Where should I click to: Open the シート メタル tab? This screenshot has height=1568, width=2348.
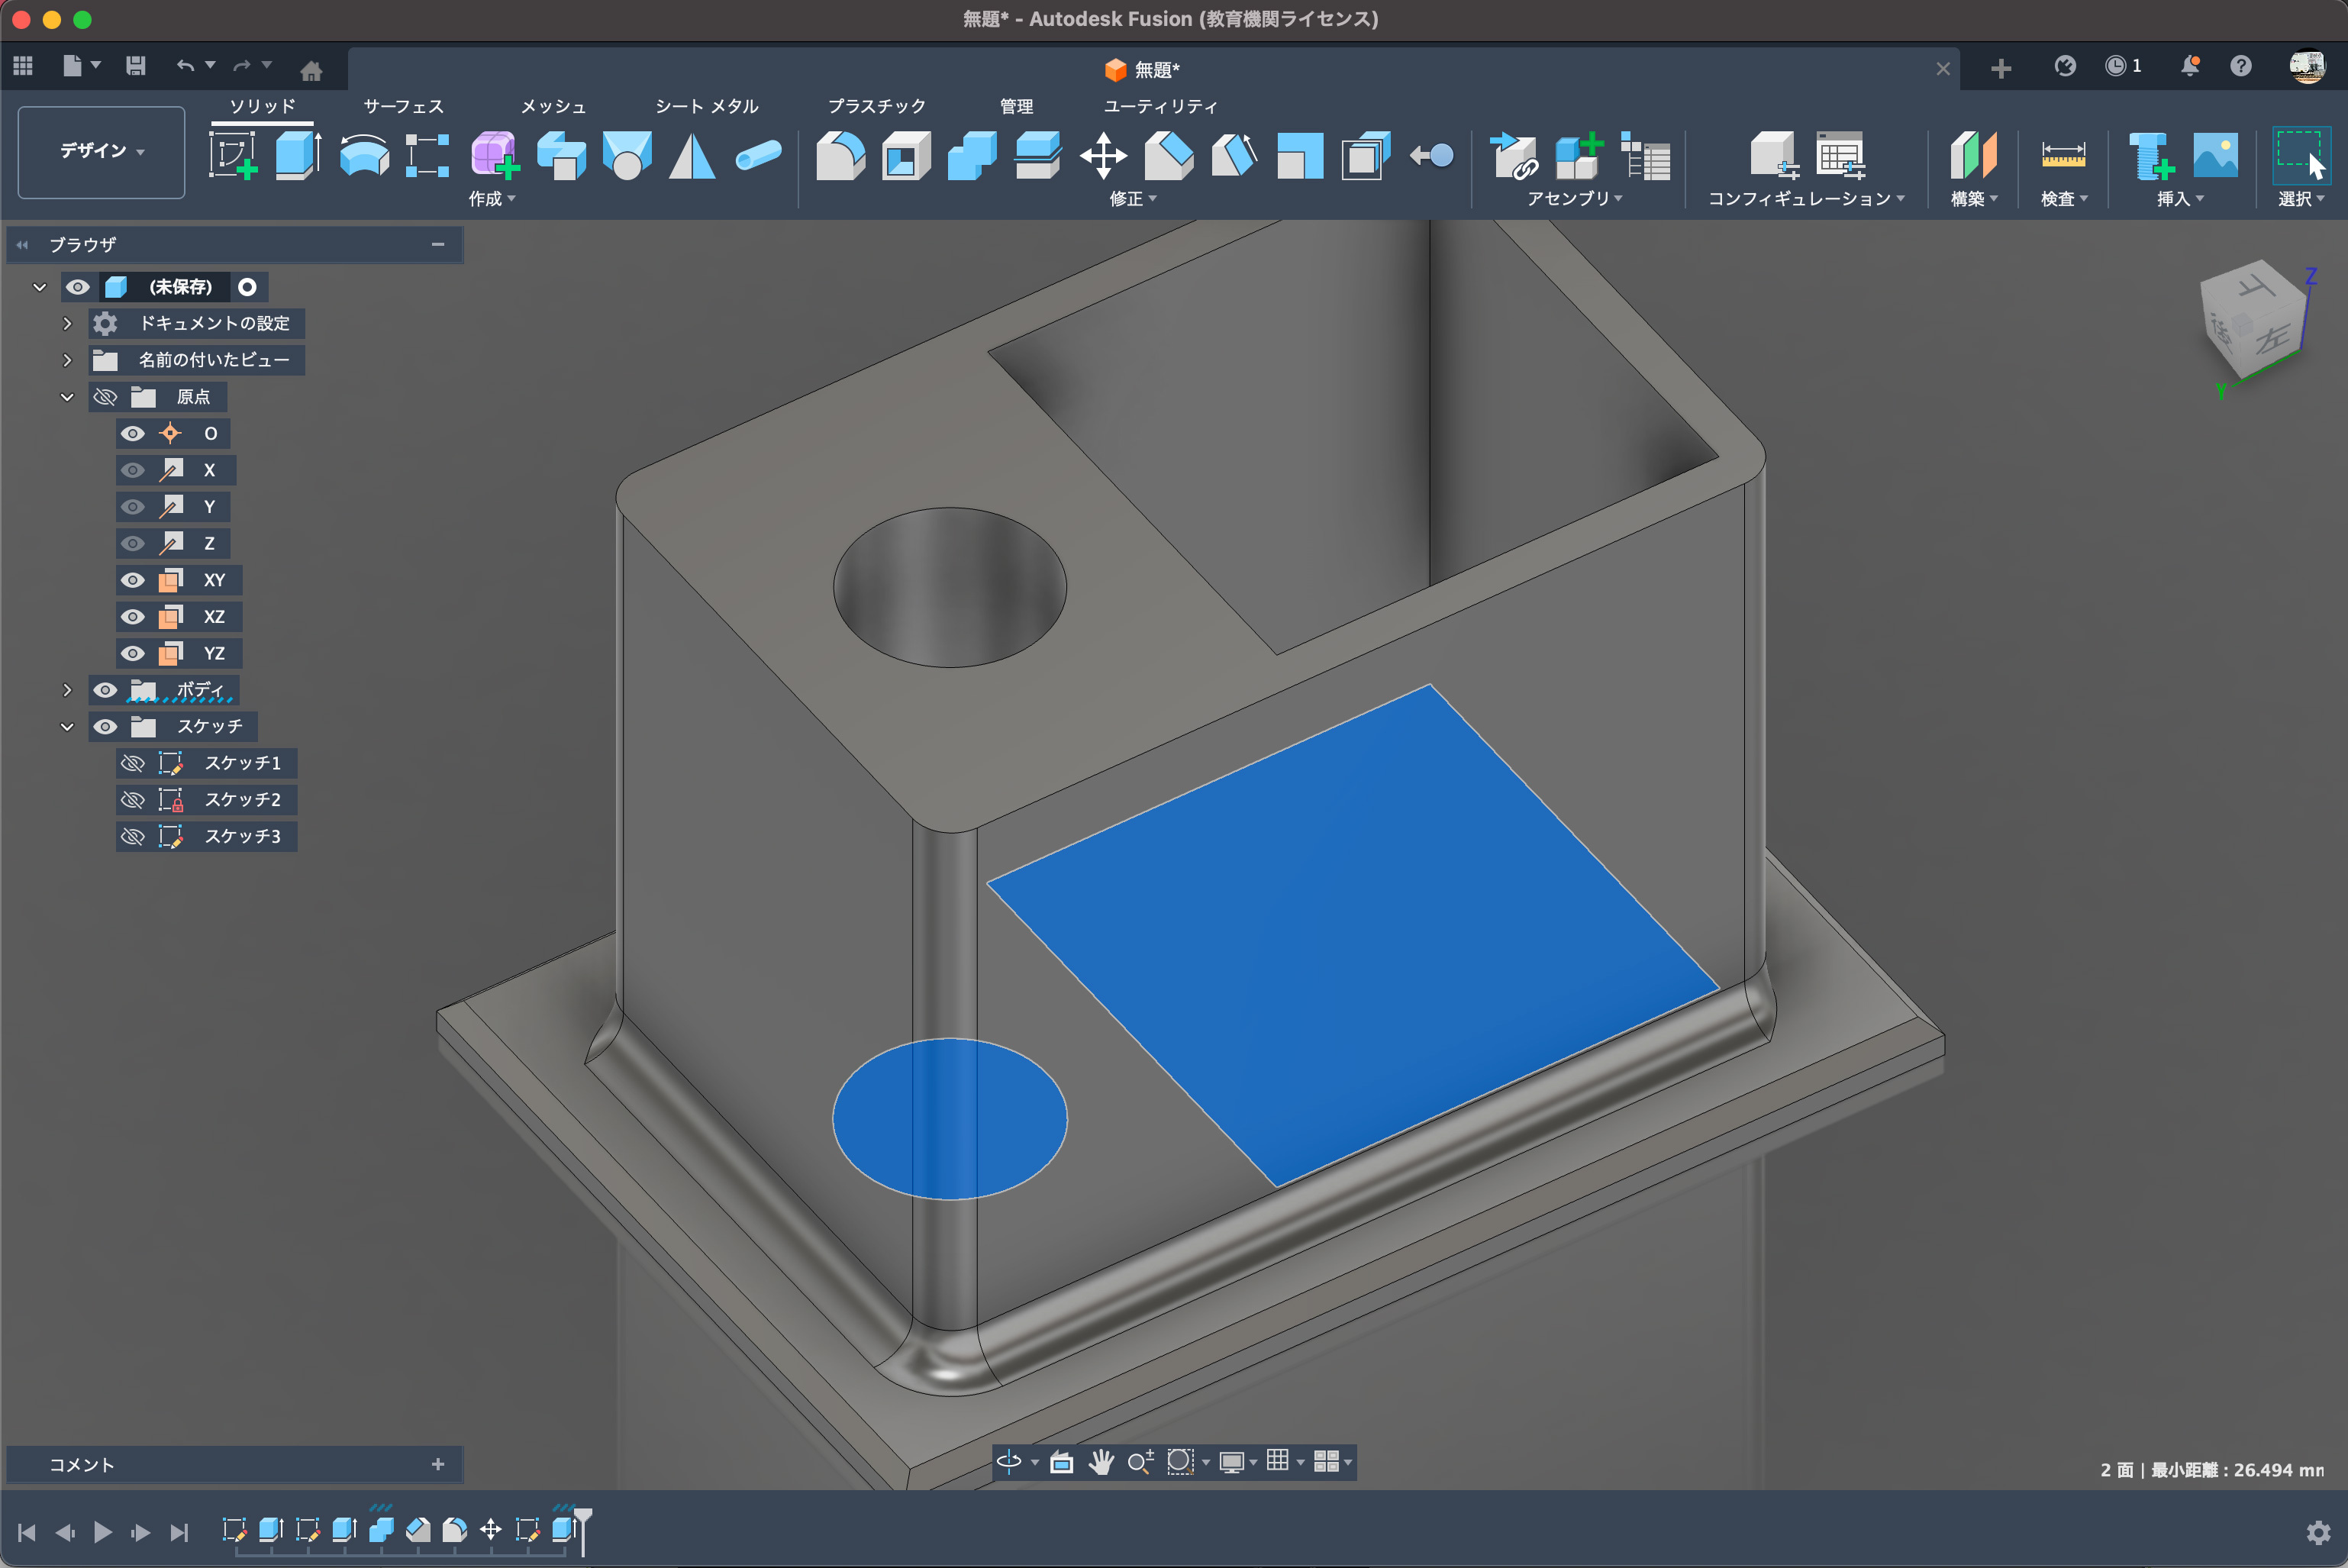coord(706,106)
